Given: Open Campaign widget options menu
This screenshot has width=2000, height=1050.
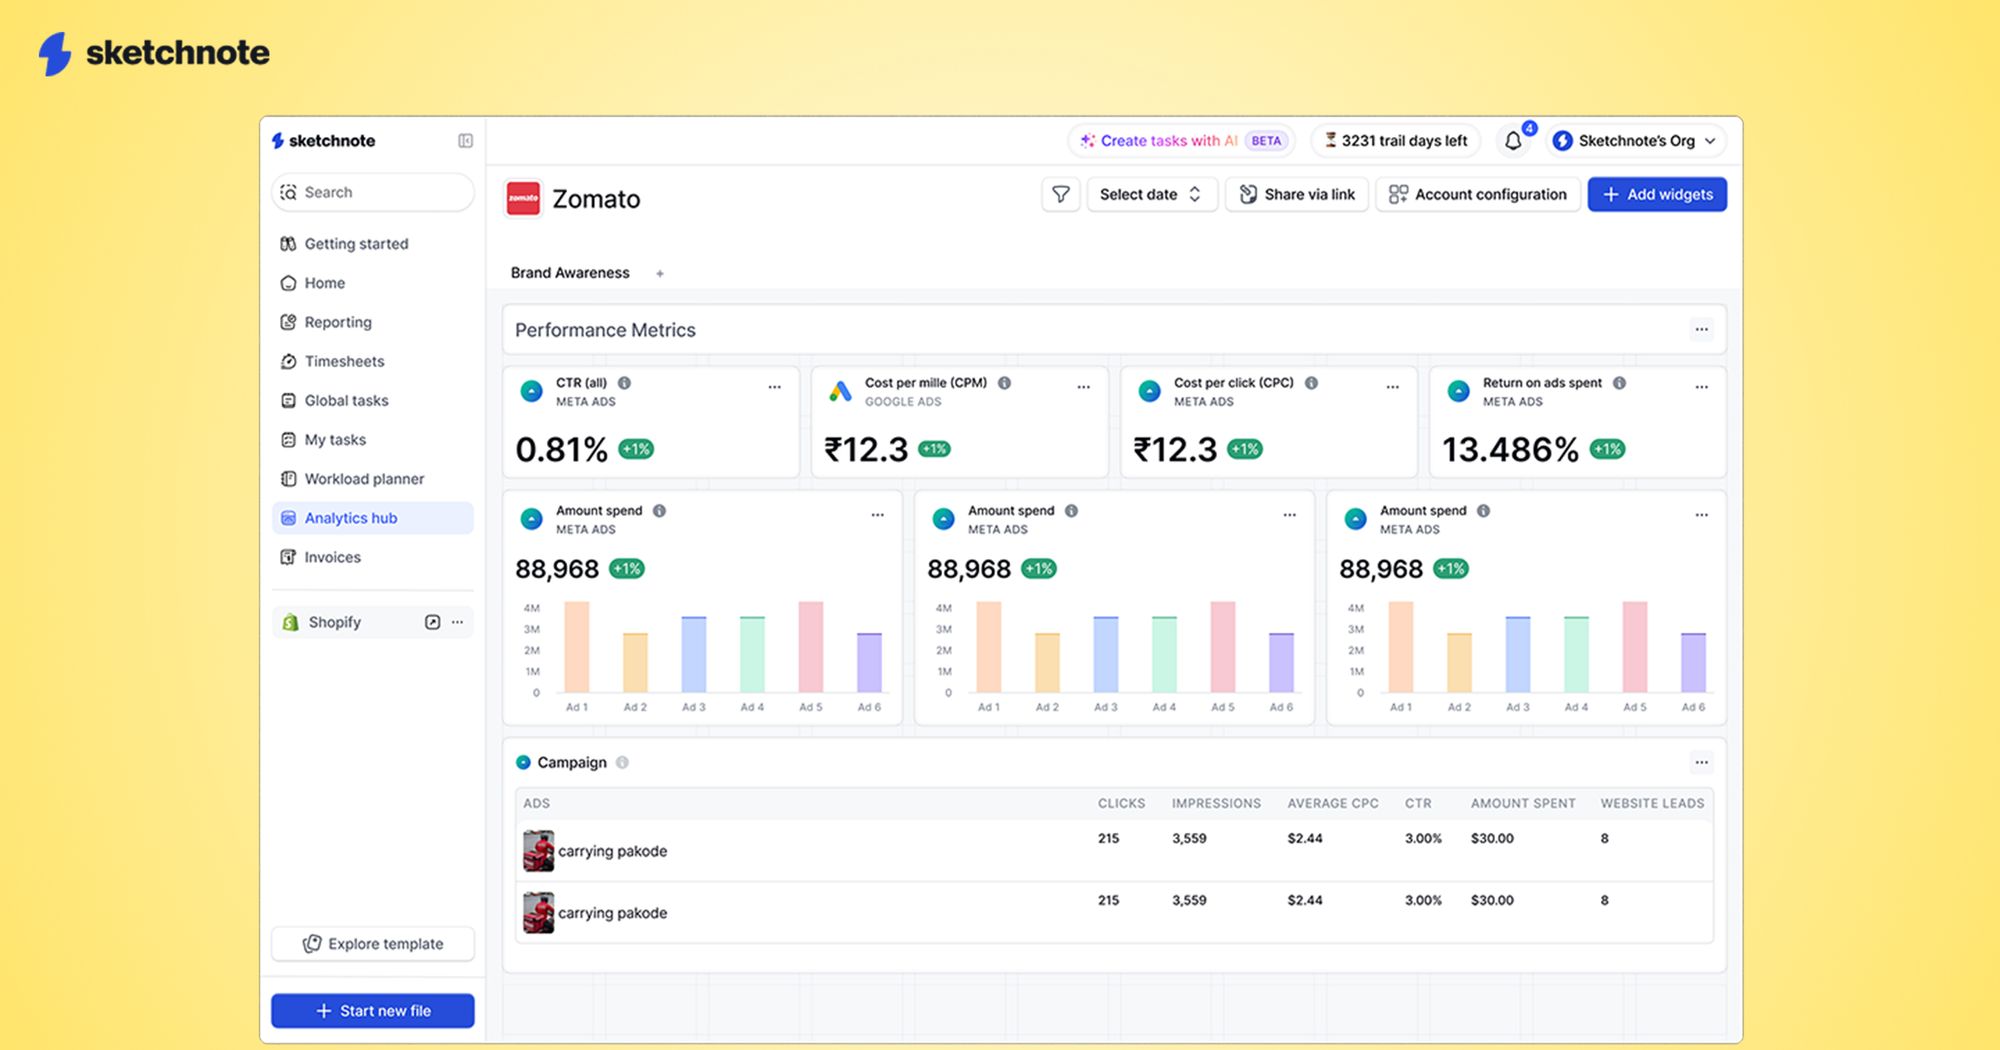Looking at the screenshot, I should click(1701, 762).
